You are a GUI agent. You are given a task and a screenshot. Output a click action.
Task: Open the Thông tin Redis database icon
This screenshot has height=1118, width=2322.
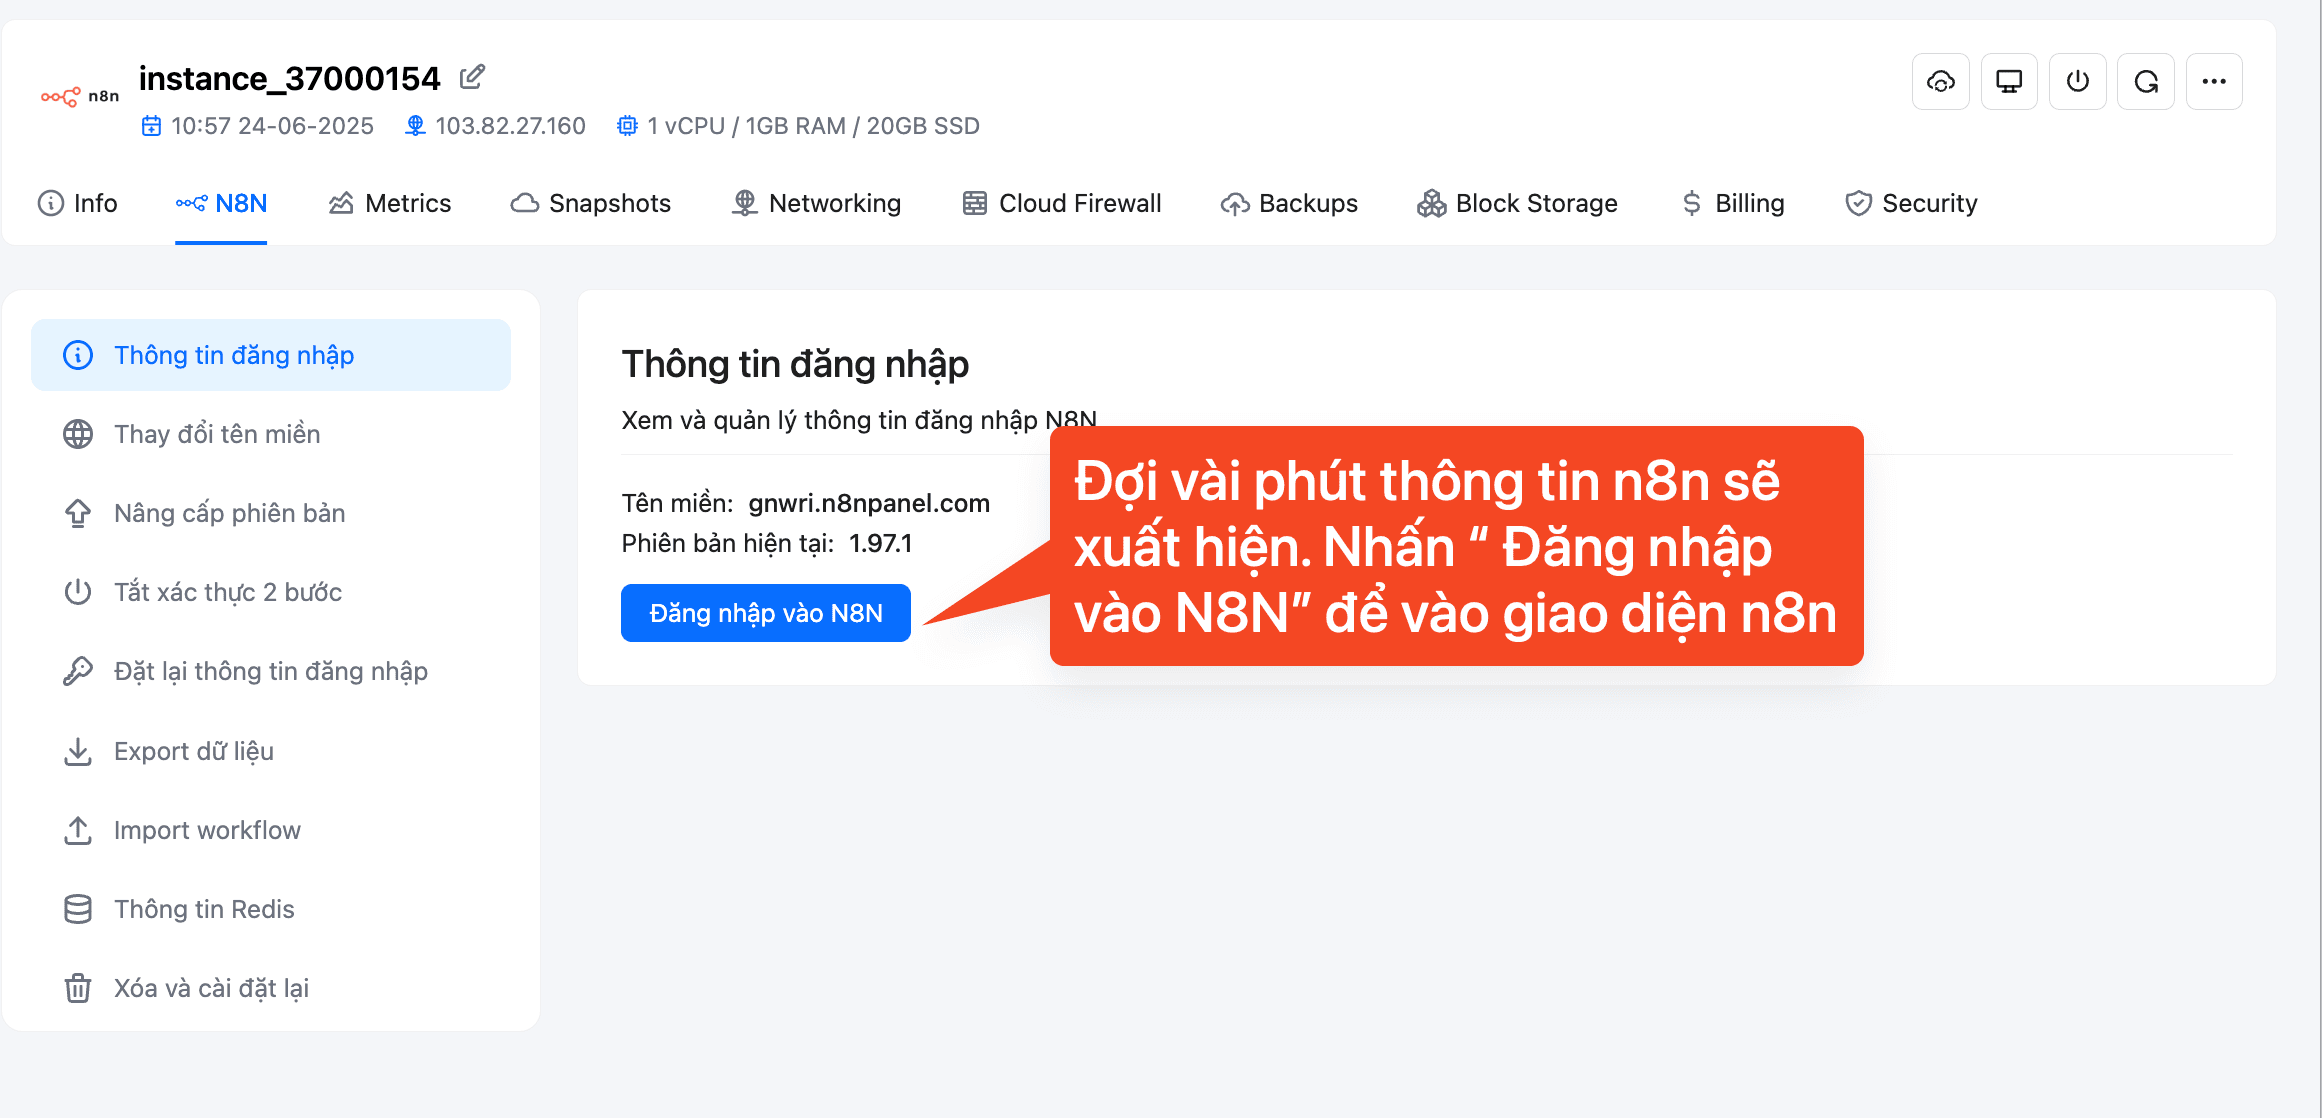[x=78, y=909]
